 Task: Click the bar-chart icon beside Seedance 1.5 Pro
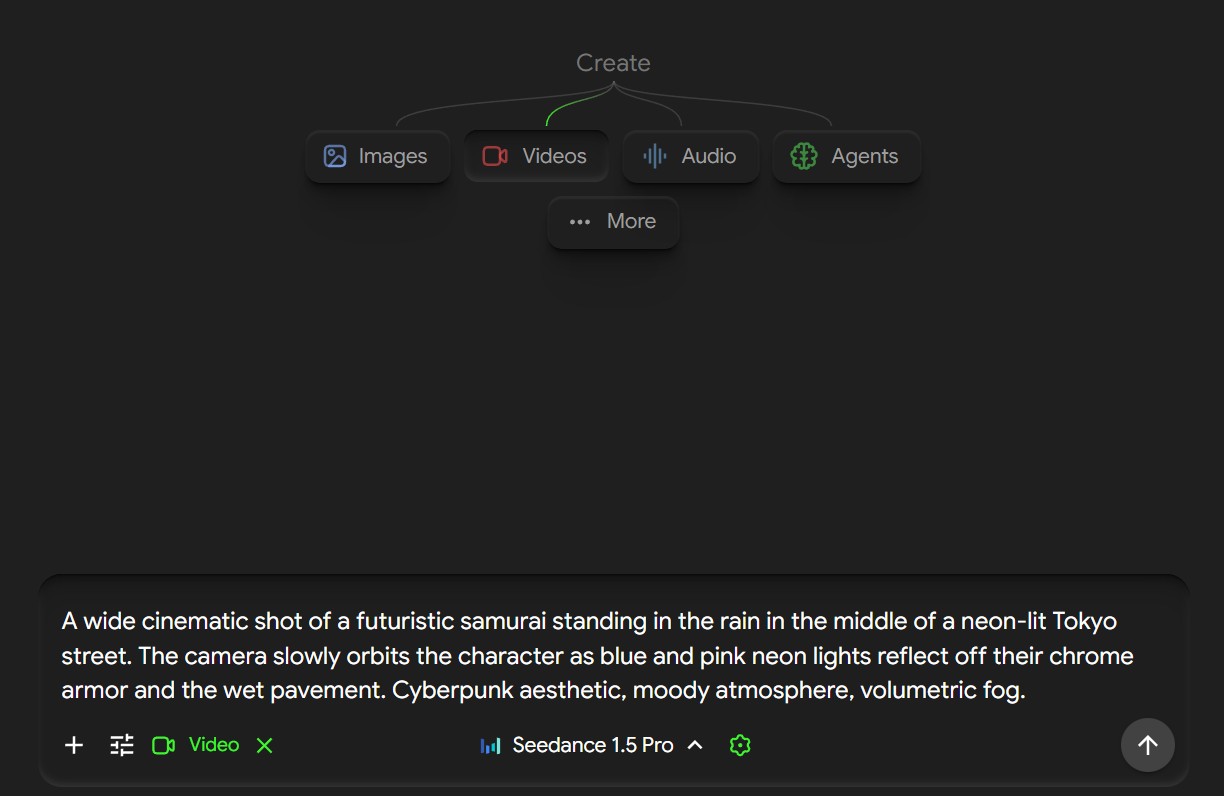click(490, 745)
